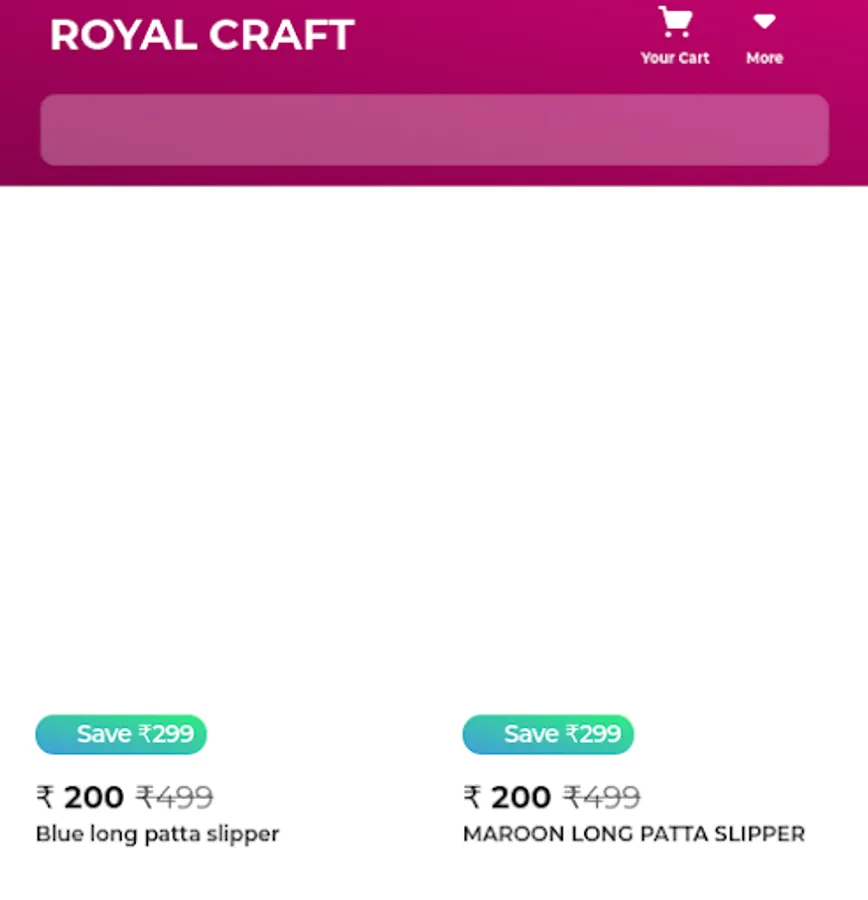The height and width of the screenshot is (900, 868).
Task: Focus the search bar in header
Action: coord(434,130)
